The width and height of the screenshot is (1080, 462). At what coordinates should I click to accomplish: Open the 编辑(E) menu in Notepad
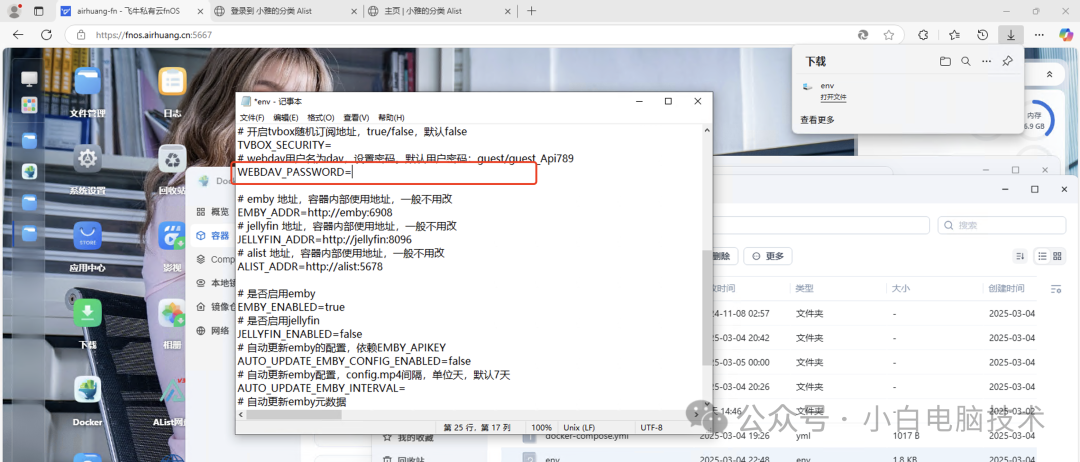coord(286,118)
